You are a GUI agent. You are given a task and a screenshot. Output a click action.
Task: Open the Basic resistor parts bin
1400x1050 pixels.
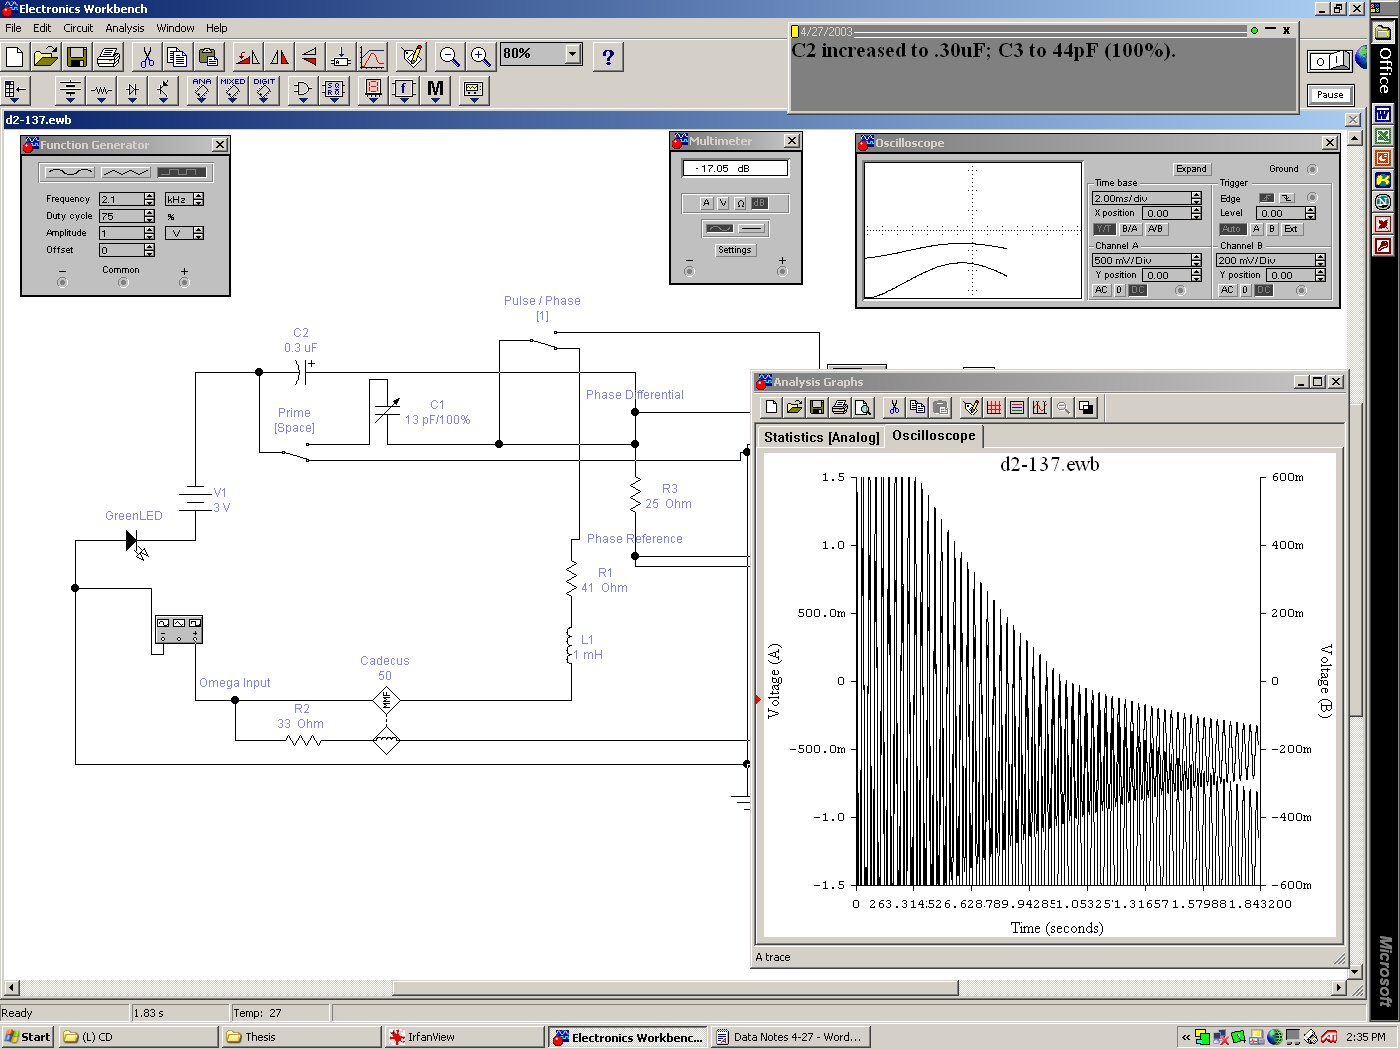(101, 91)
